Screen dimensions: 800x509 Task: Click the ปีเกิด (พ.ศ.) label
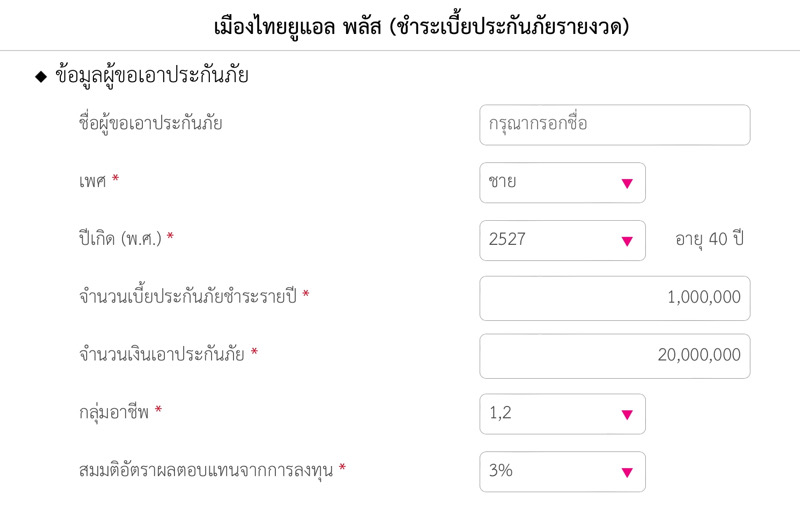(120, 240)
